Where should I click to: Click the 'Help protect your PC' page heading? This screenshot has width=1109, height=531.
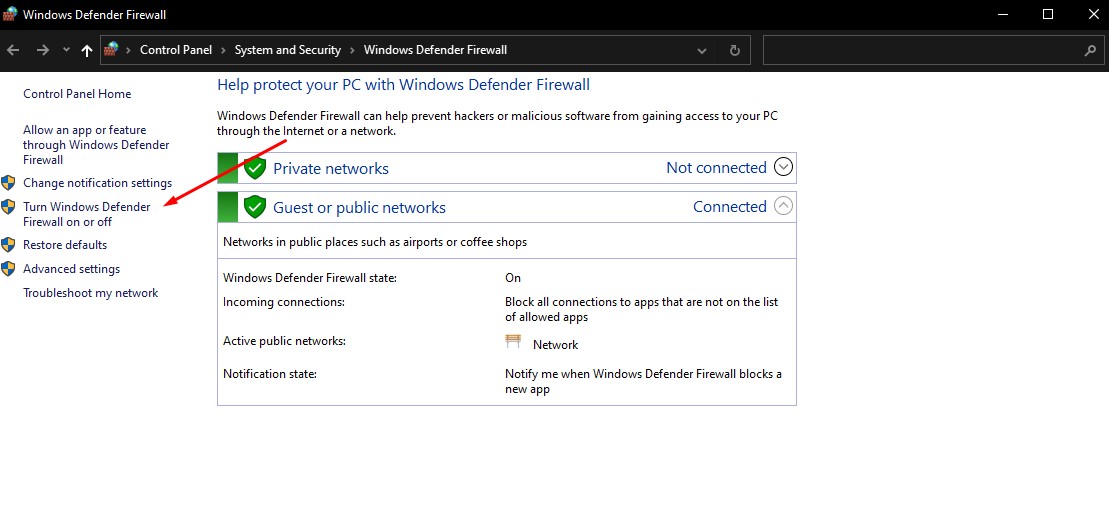403,85
